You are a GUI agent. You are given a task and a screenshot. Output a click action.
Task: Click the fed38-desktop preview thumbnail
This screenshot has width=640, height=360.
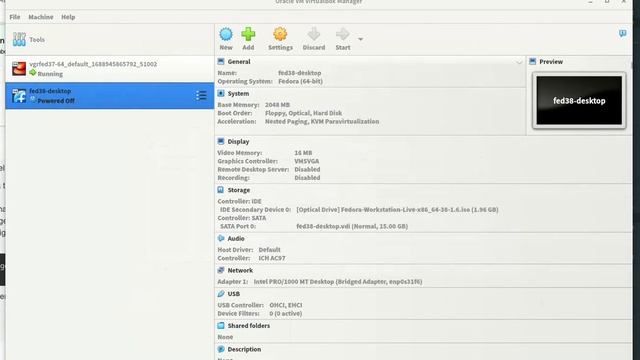pyautogui.click(x=579, y=100)
